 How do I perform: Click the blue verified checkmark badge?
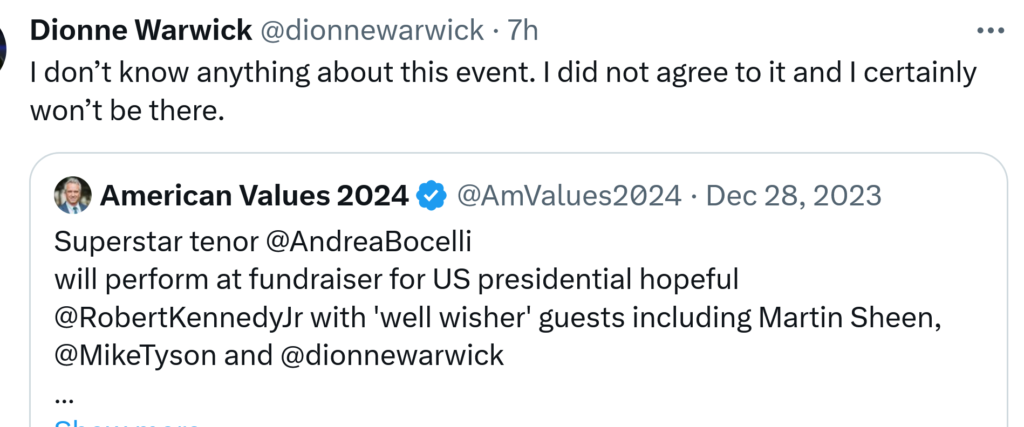(431, 196)
